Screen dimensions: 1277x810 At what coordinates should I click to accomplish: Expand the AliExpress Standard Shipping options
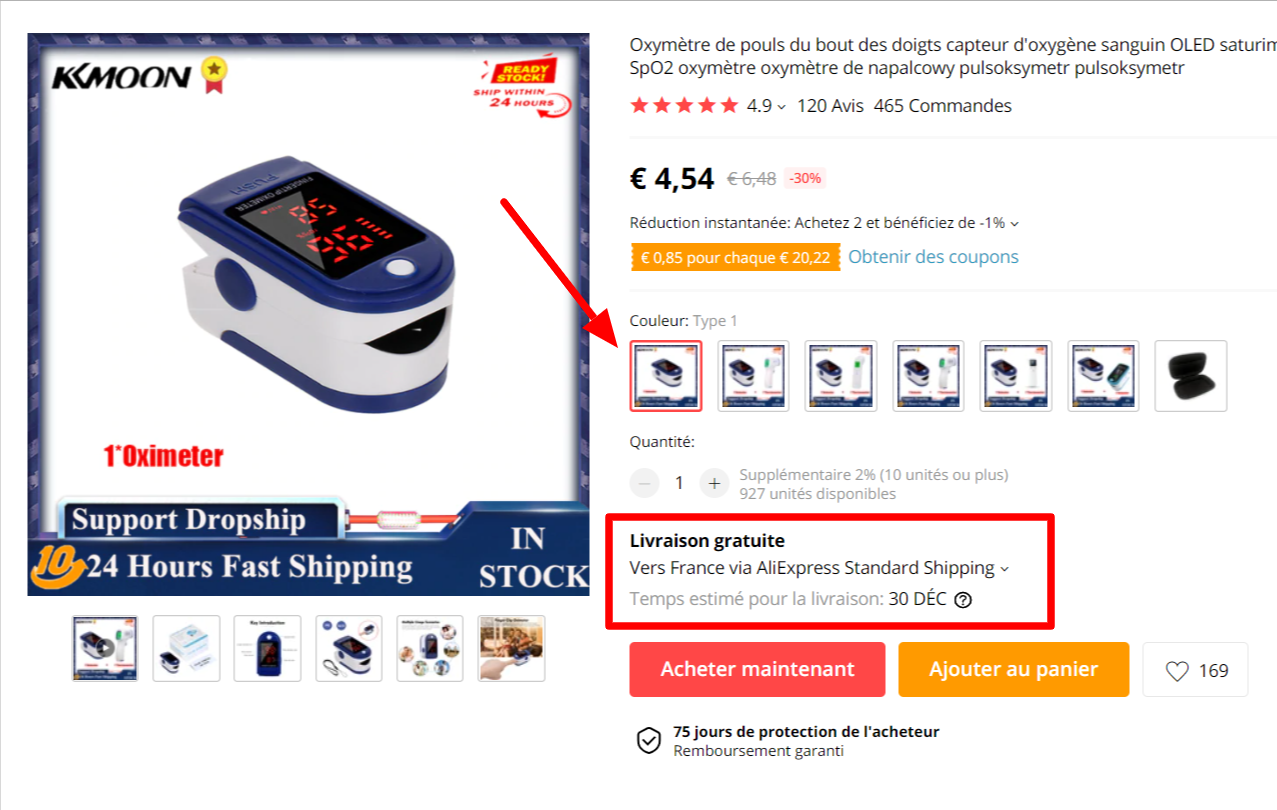1005,569
